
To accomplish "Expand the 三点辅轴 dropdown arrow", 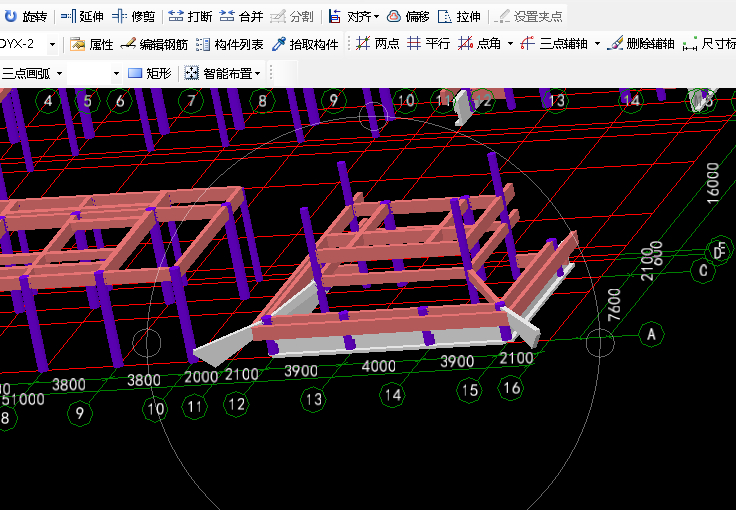I will coord(597,44).
